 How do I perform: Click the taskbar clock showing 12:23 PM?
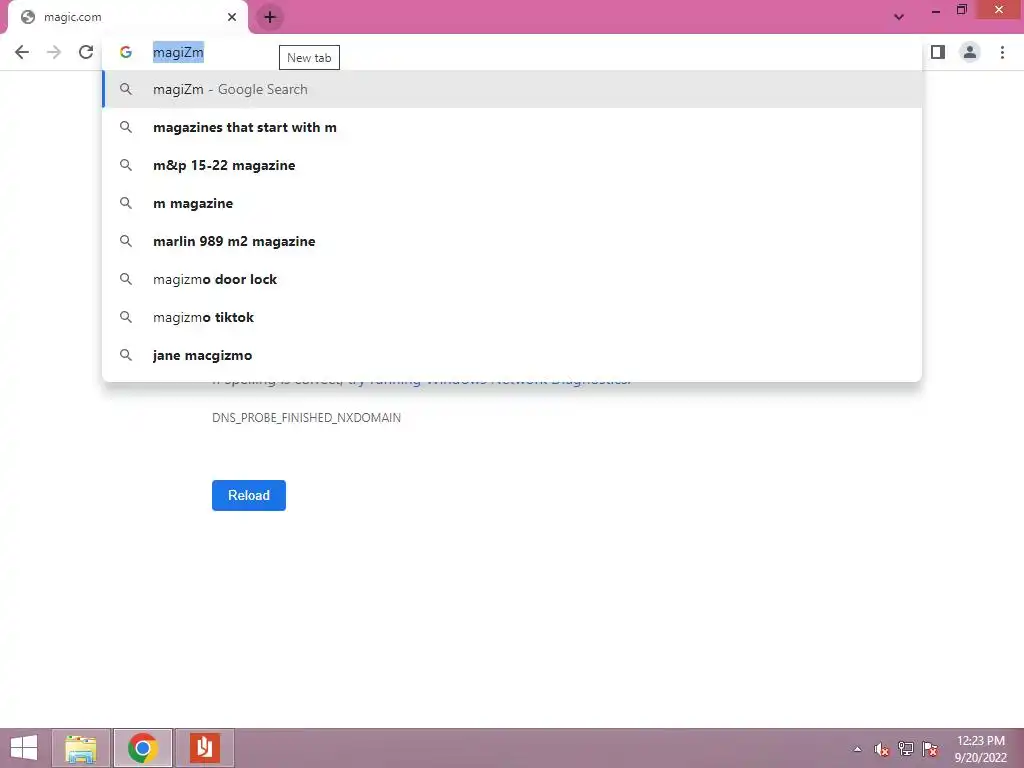(981, 749)
